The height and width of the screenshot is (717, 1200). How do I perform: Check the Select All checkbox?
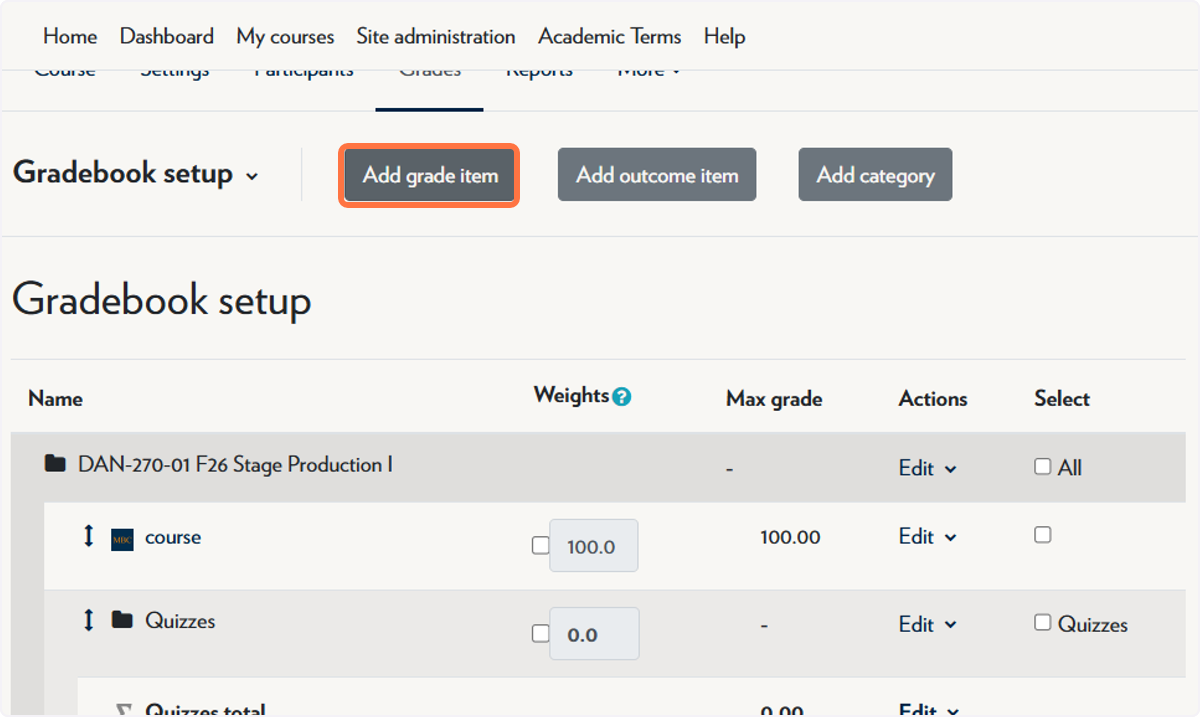1043,467
